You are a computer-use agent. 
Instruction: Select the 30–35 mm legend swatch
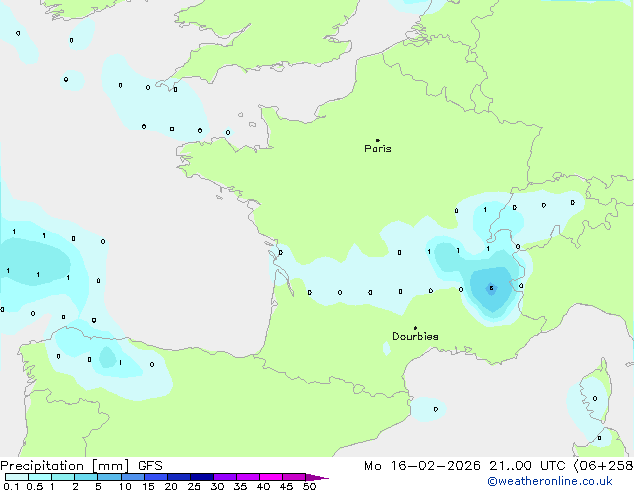(x=224, y=477)
